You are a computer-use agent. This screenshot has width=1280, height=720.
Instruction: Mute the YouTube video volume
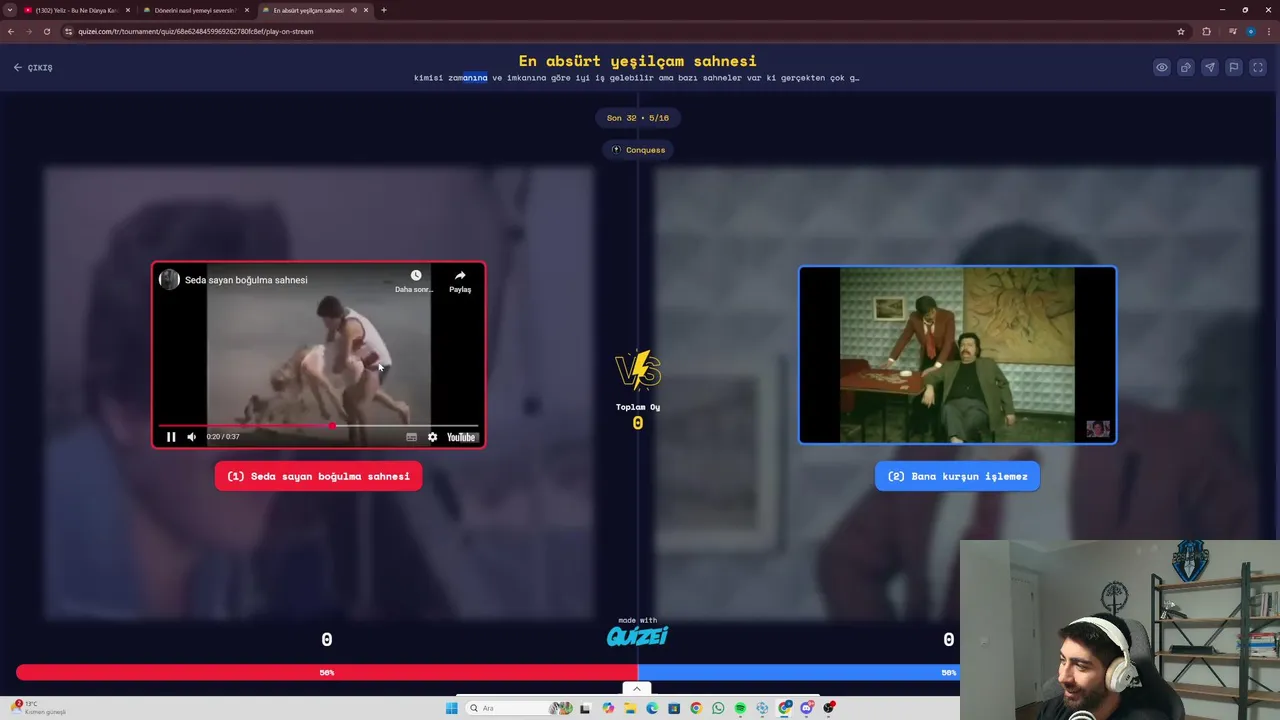(x=192, y=437)
